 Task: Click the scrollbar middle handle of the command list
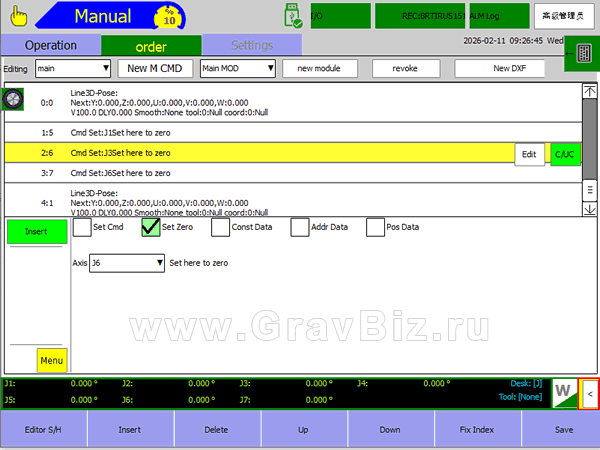coord(589,189)
